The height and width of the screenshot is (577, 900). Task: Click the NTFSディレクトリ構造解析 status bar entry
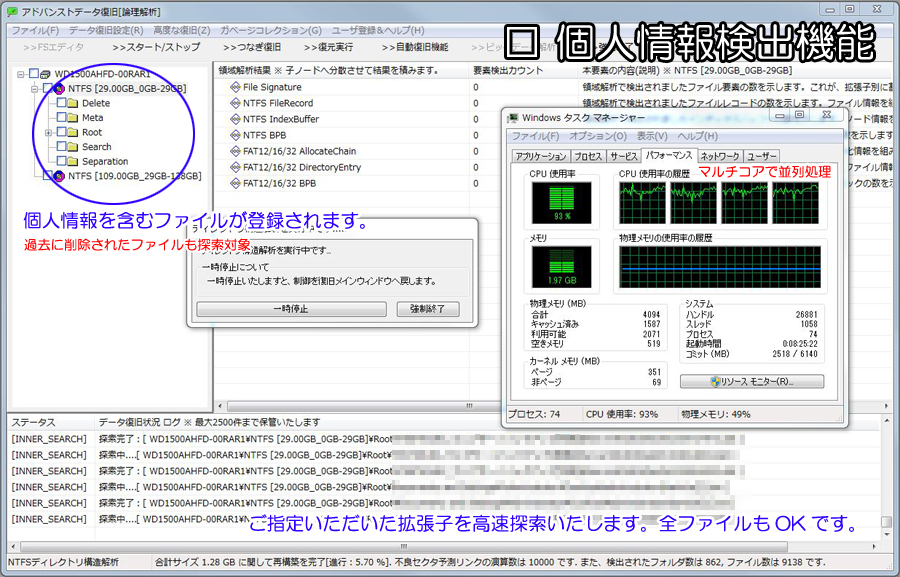click(79, 562)
